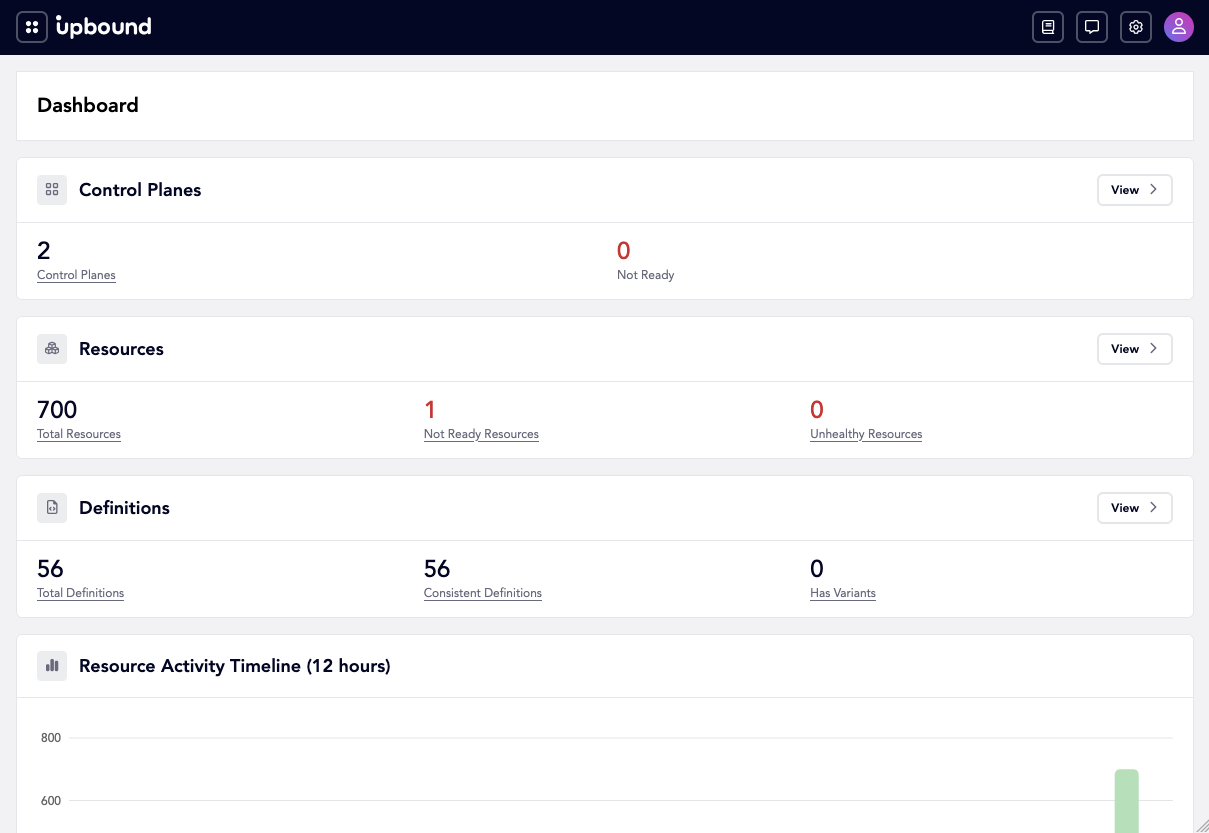Open the Not Ready Resources link
The height and width of the screenshot is (833, 1209).
click(481, 434)
